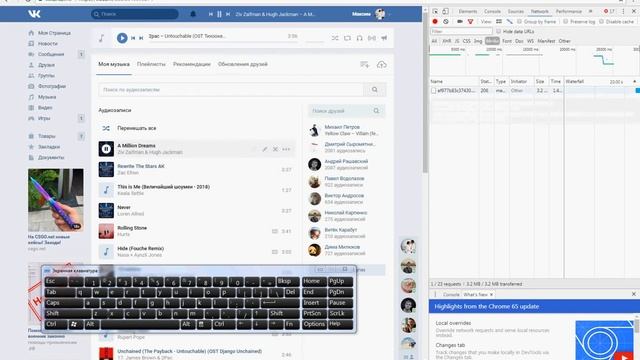Switch to Моя музыка tab

click(114, 64)
